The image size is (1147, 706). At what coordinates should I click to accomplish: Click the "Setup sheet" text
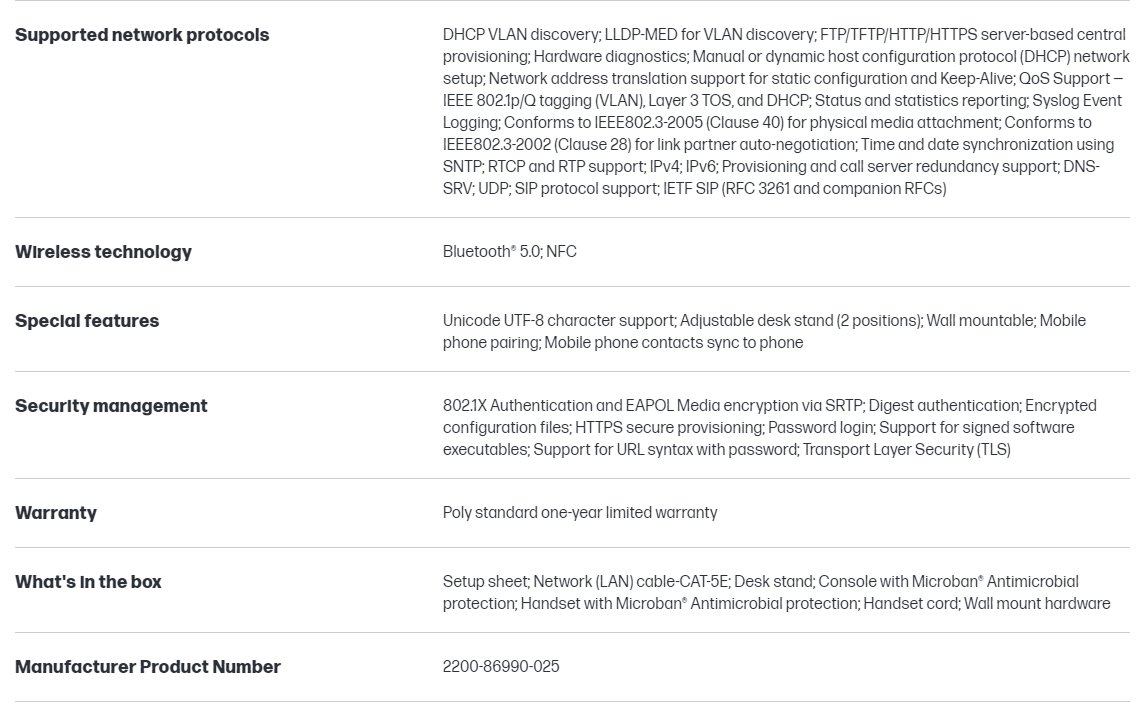point(484,582)
